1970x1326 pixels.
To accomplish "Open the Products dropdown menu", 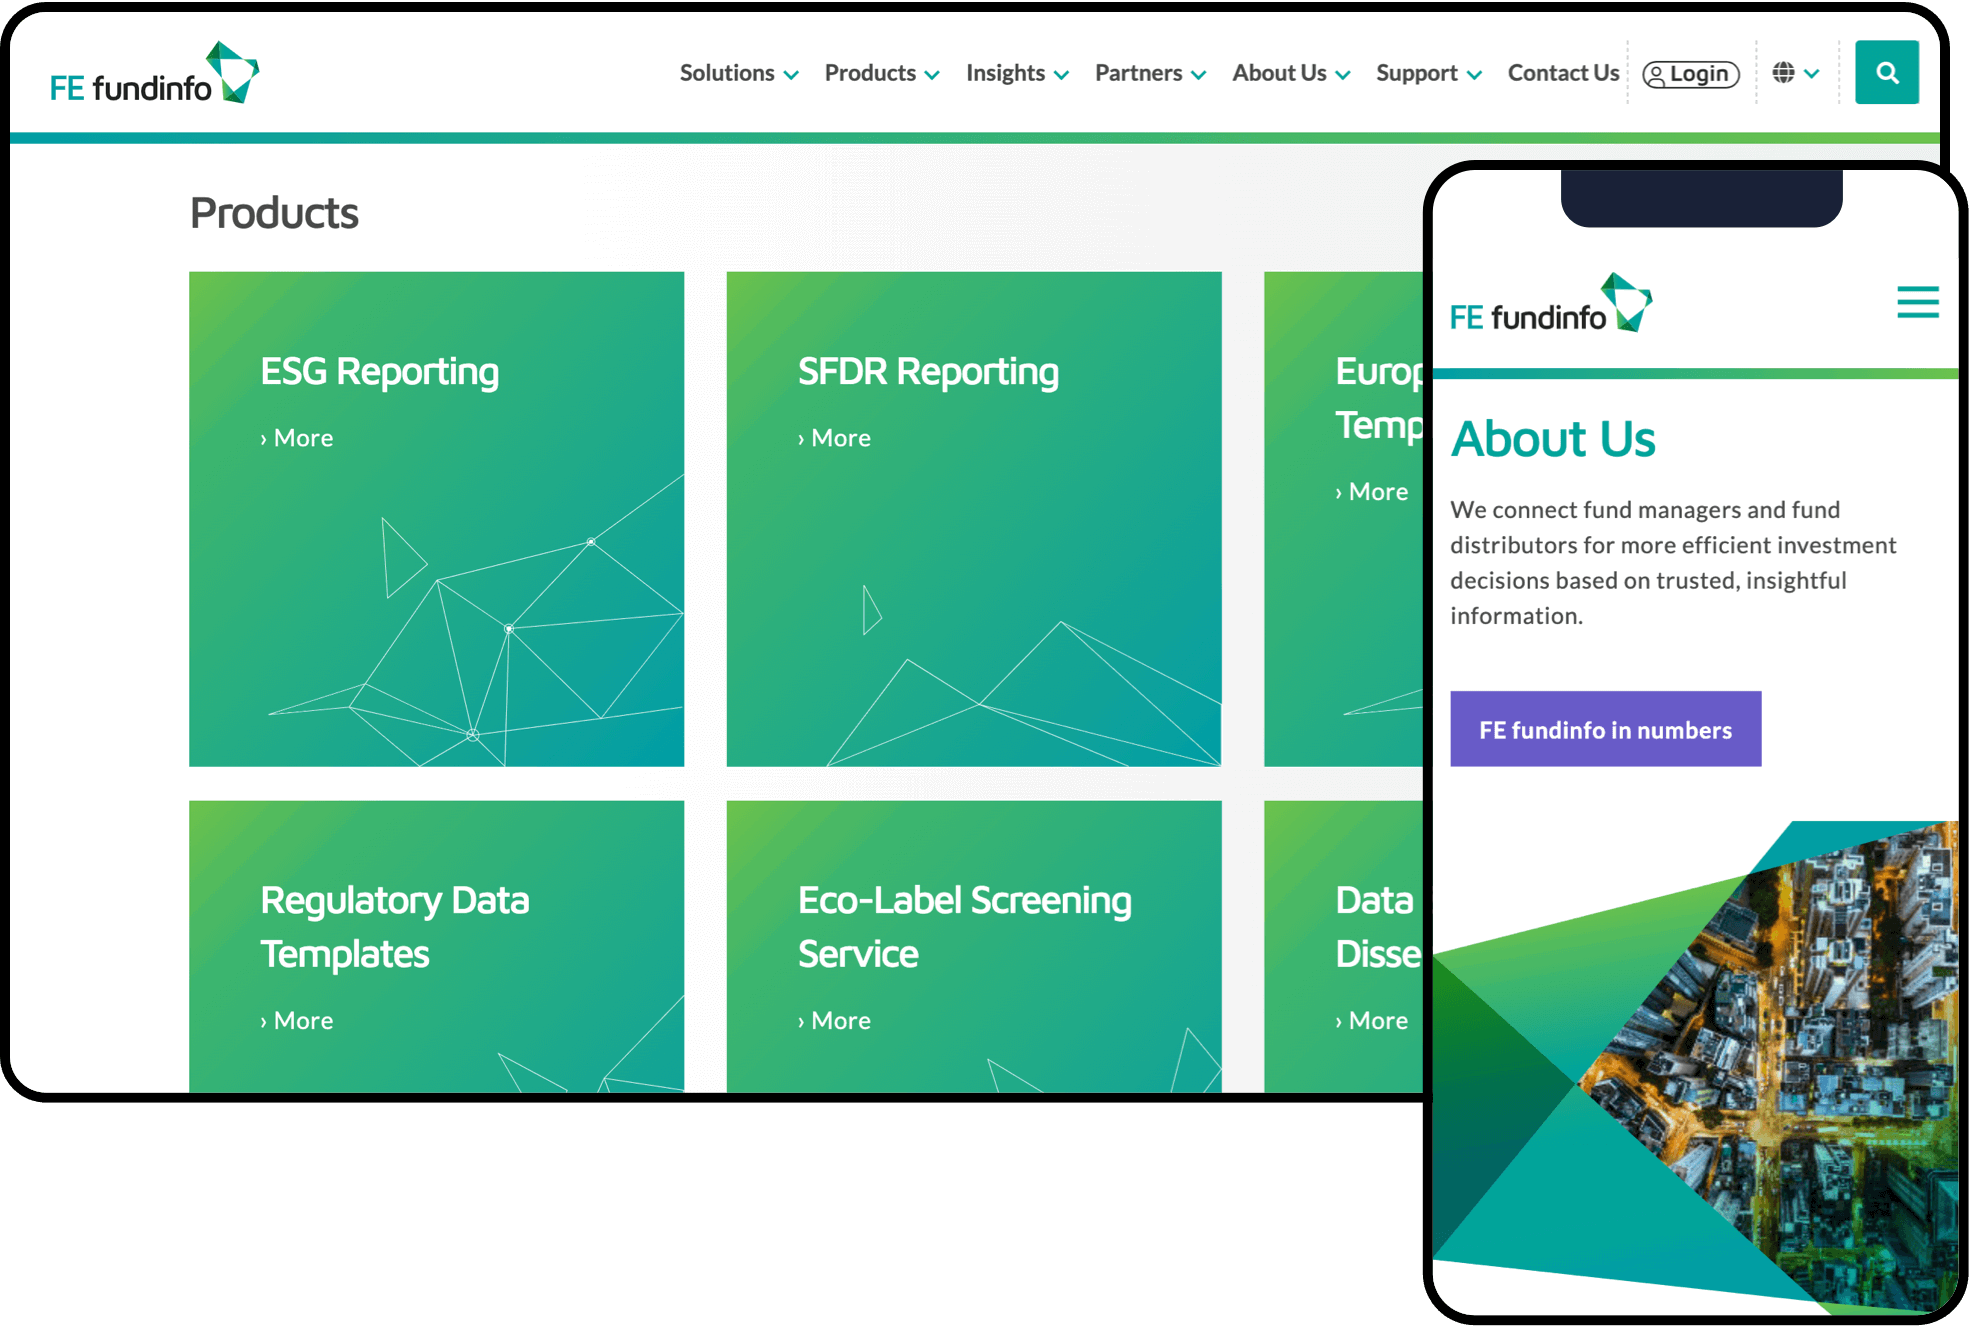I will [x=869, y=72].
